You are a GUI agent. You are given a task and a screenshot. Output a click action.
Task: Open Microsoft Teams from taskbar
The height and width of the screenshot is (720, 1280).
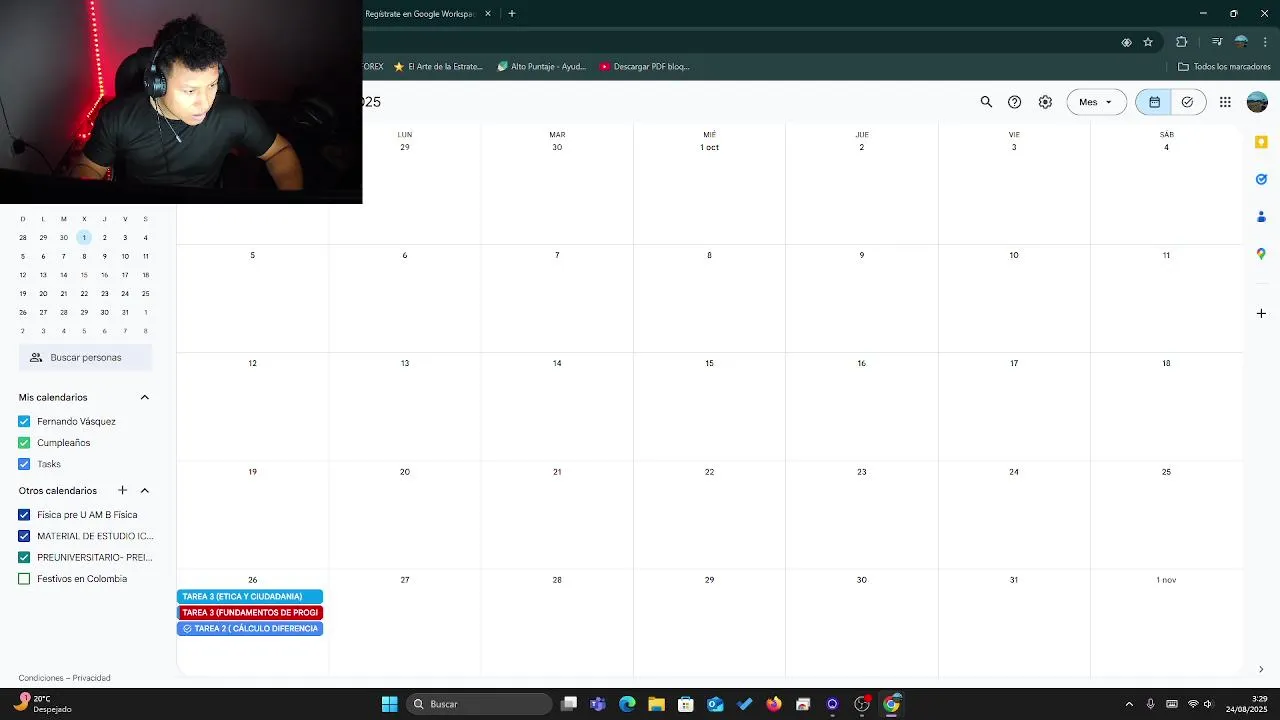pos(598,704)
